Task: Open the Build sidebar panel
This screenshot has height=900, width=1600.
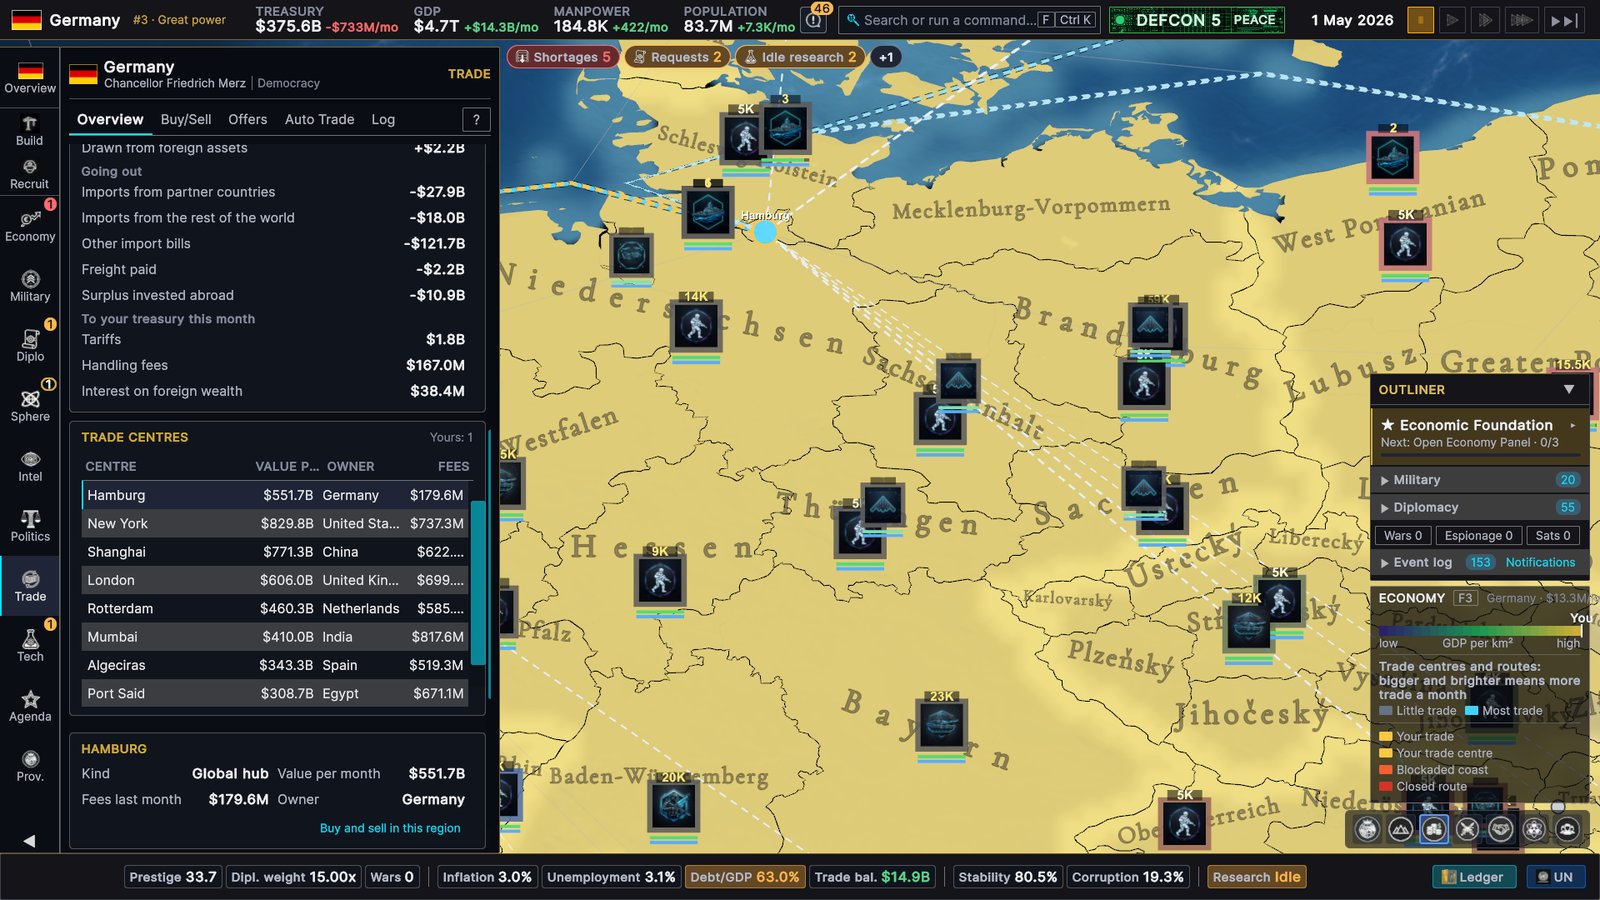Action: click(30, 130)
